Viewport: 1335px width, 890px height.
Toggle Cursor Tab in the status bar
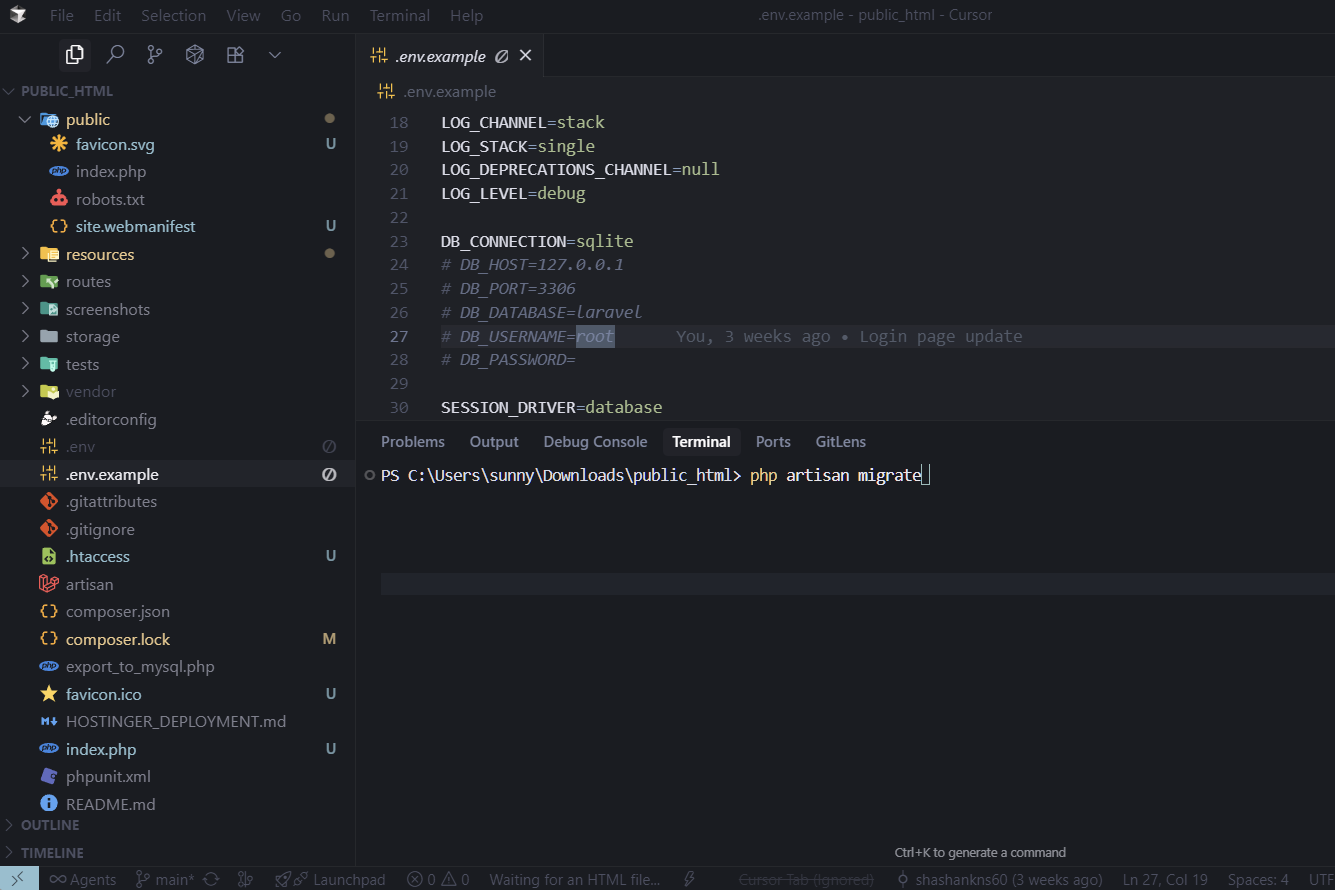pyautogui.click(x=806, y=879)
